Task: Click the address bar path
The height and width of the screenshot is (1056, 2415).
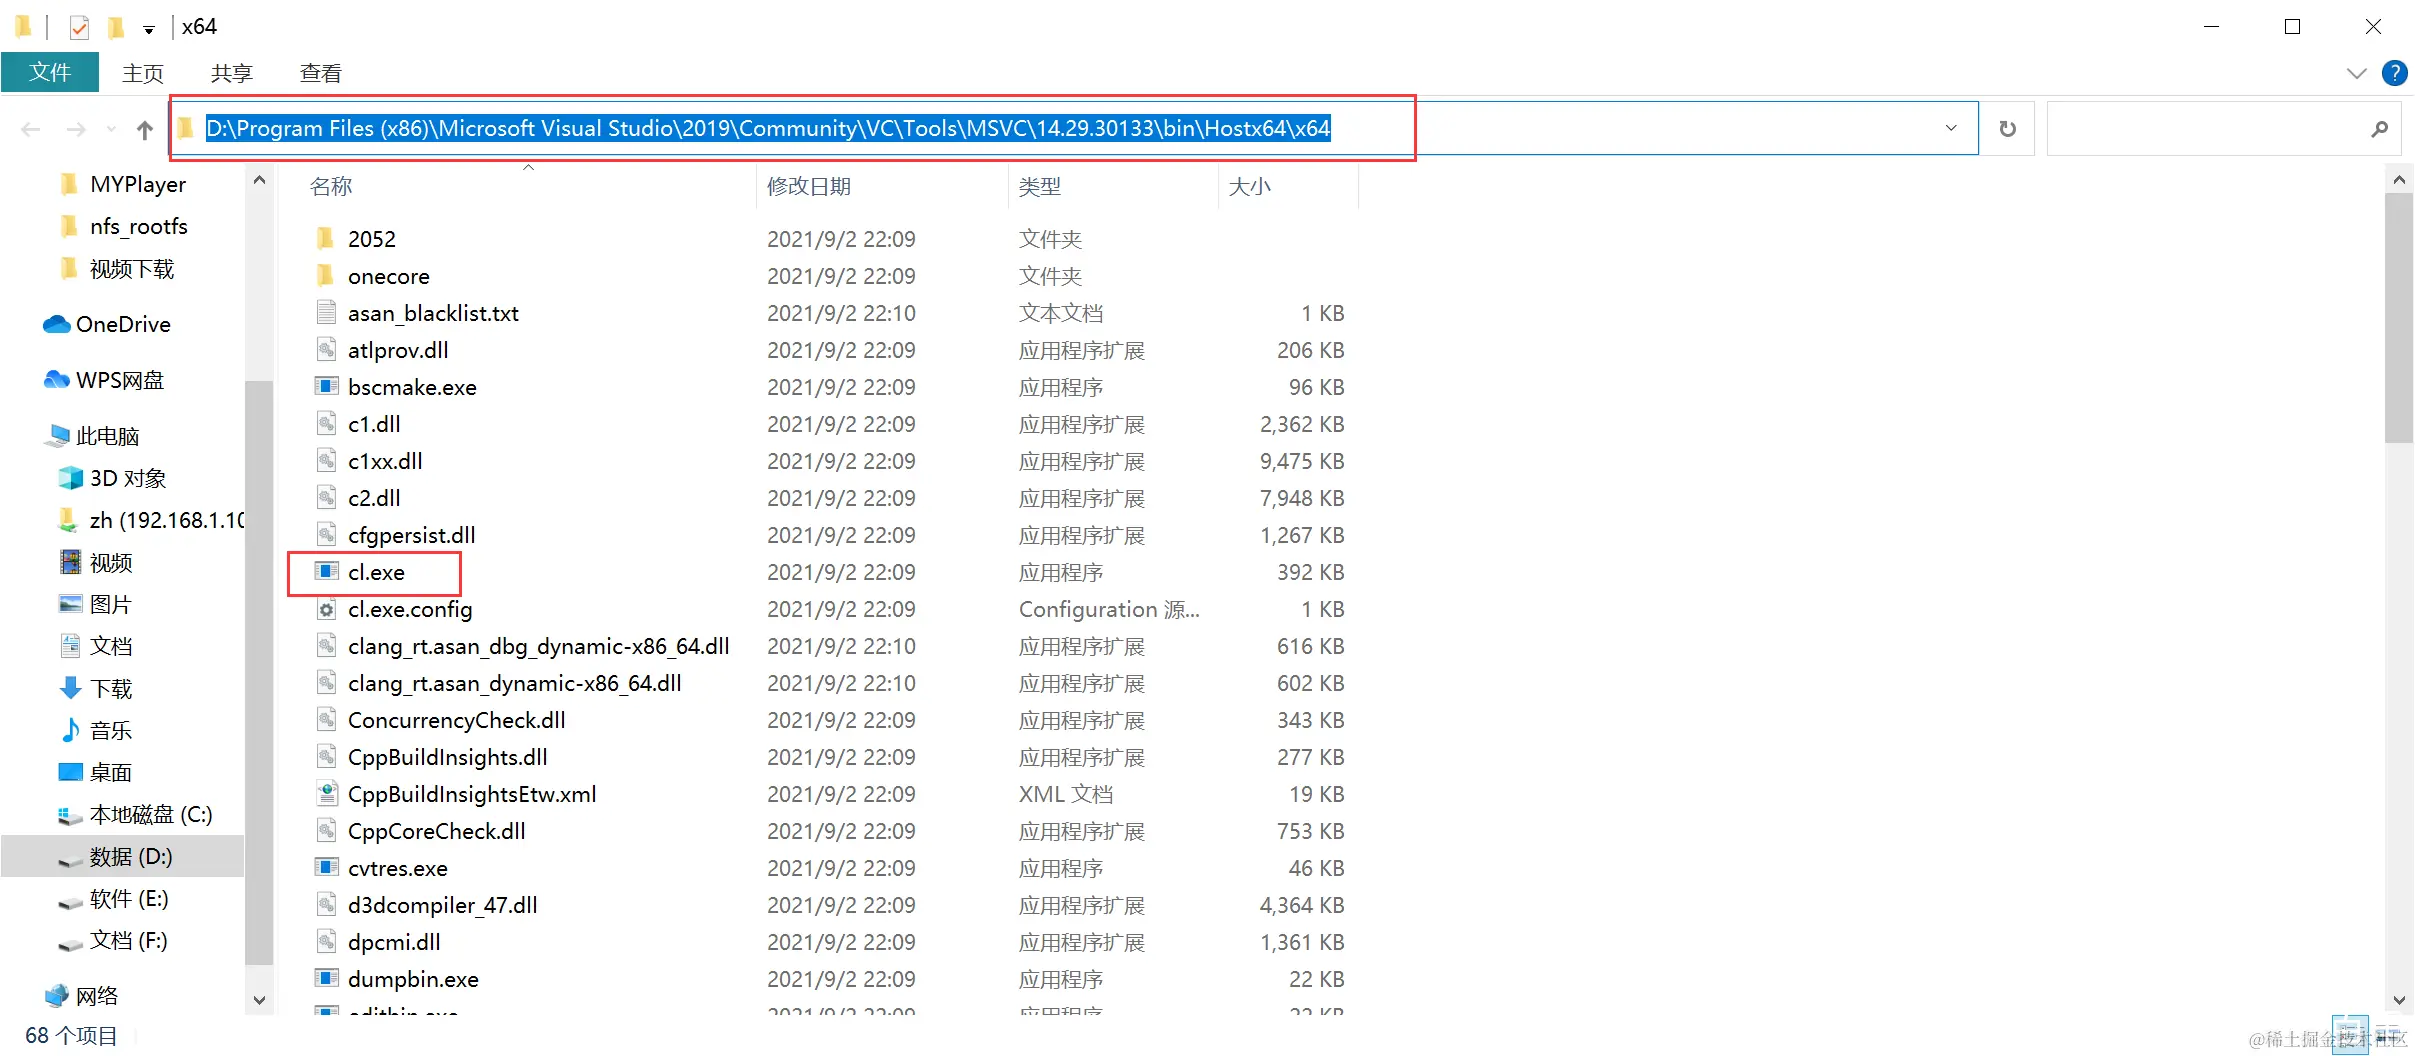Action: (768, 129)
